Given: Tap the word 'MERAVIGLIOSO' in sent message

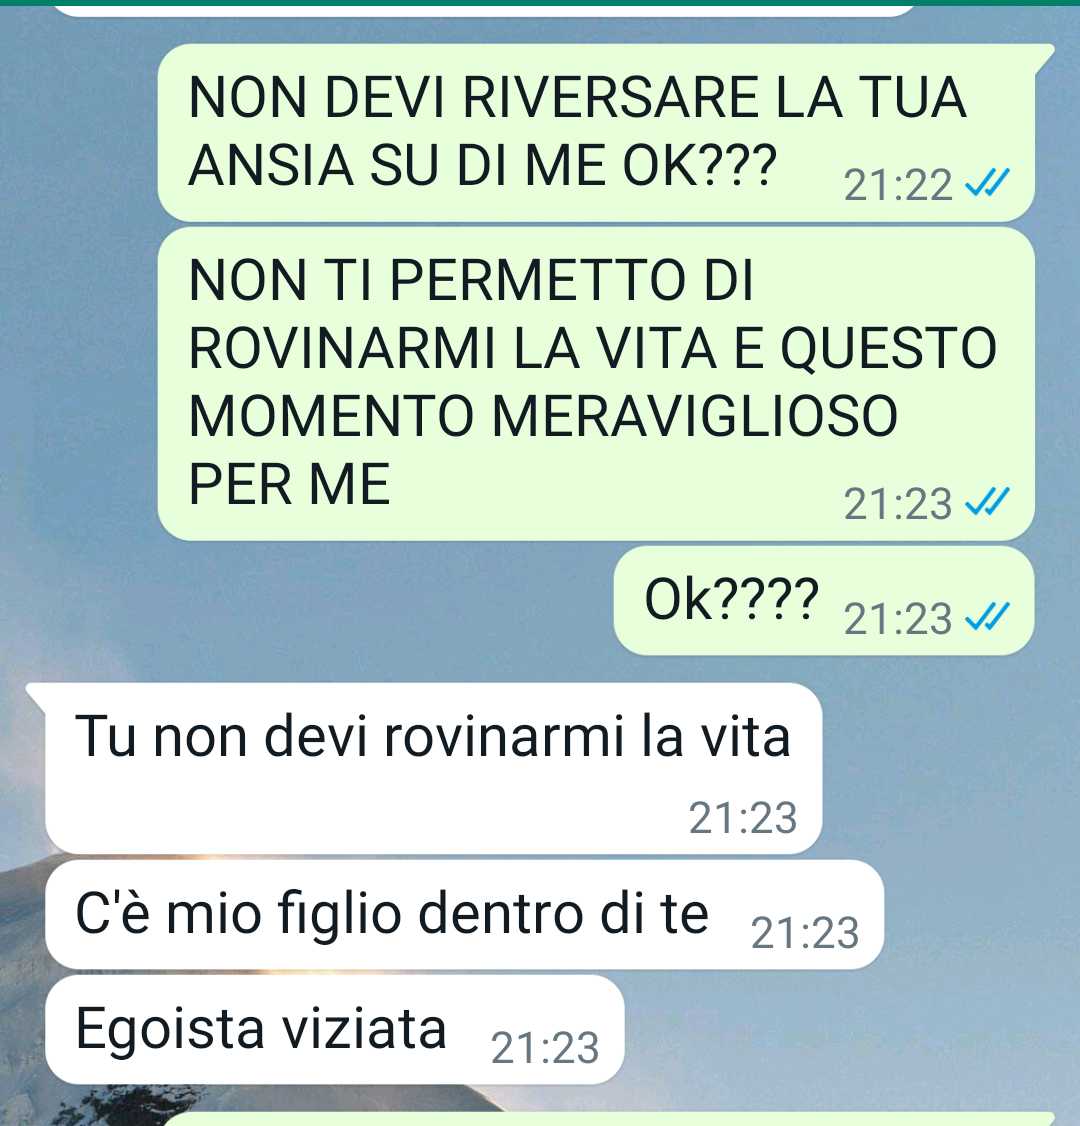Looking at the screenshot, I should [x=695, y=416].
